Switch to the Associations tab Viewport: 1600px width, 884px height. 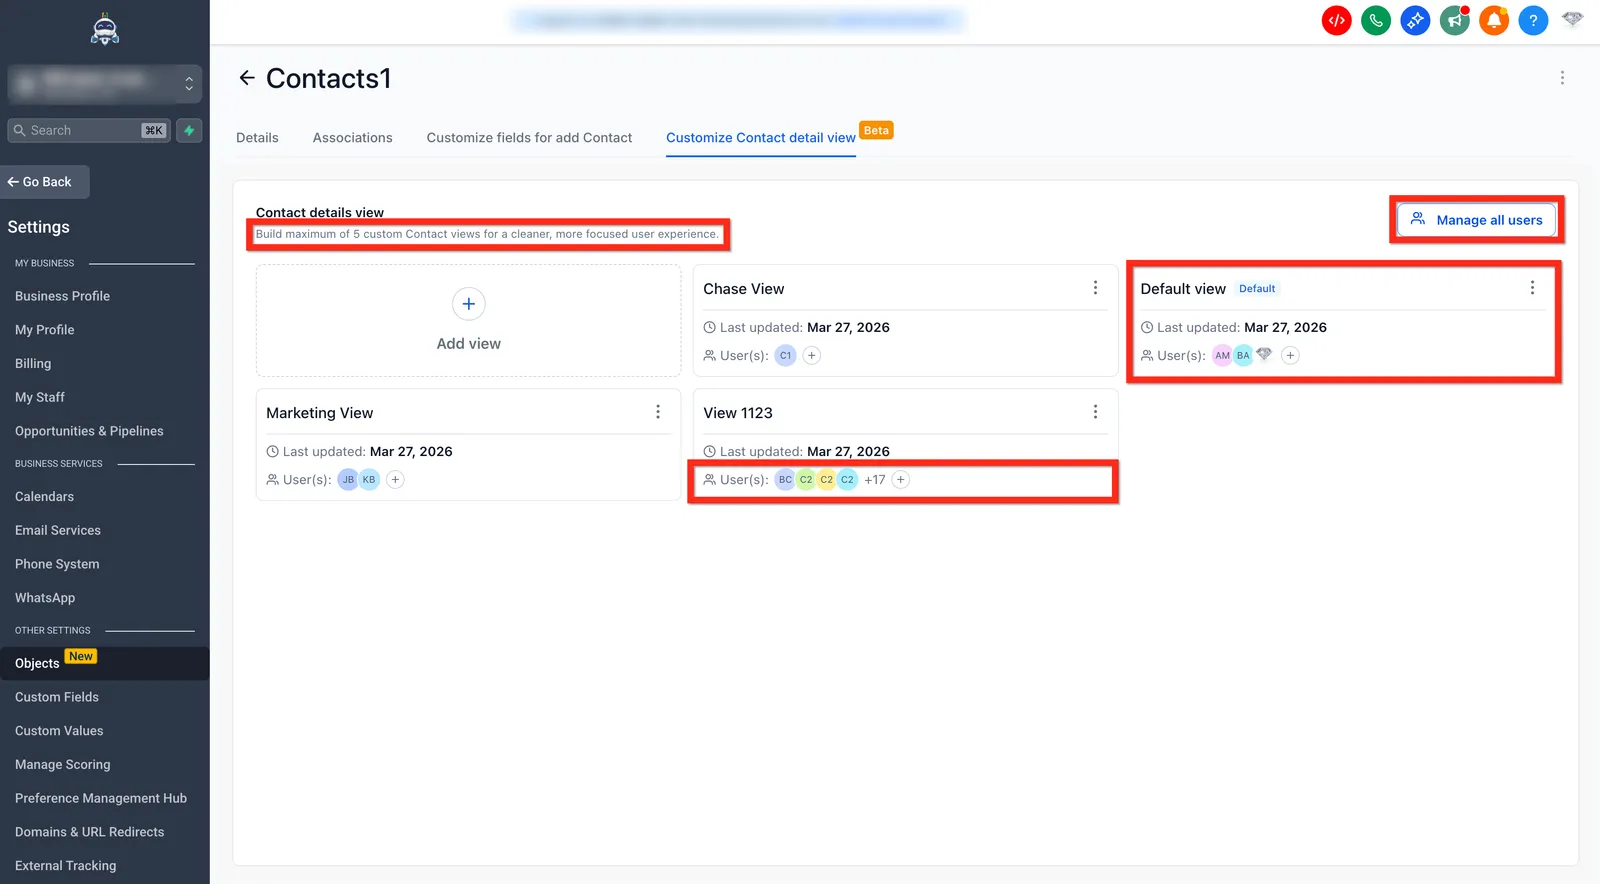pyautogui.click(x=352, y=138)
